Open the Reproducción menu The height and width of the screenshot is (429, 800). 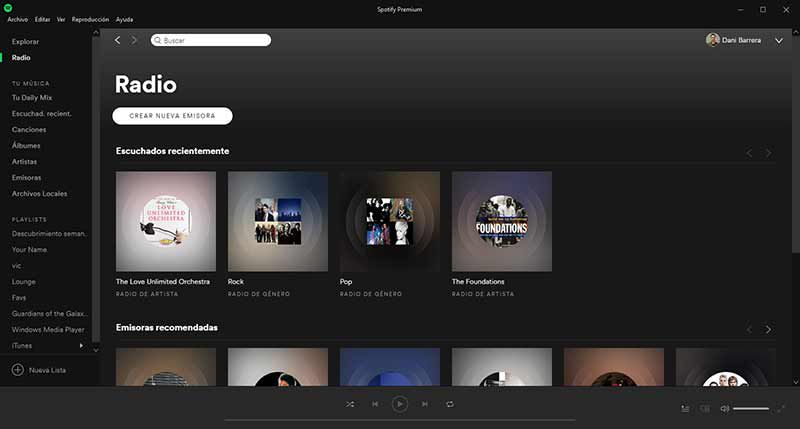pyautogui.click(x=90, y=19)
